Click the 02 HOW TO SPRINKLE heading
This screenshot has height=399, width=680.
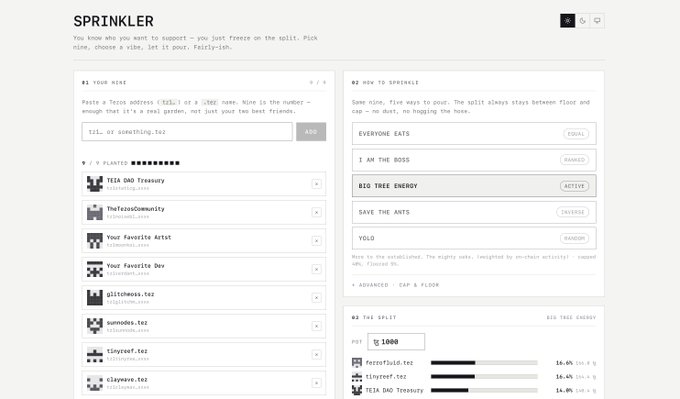(x=385, y=82)
